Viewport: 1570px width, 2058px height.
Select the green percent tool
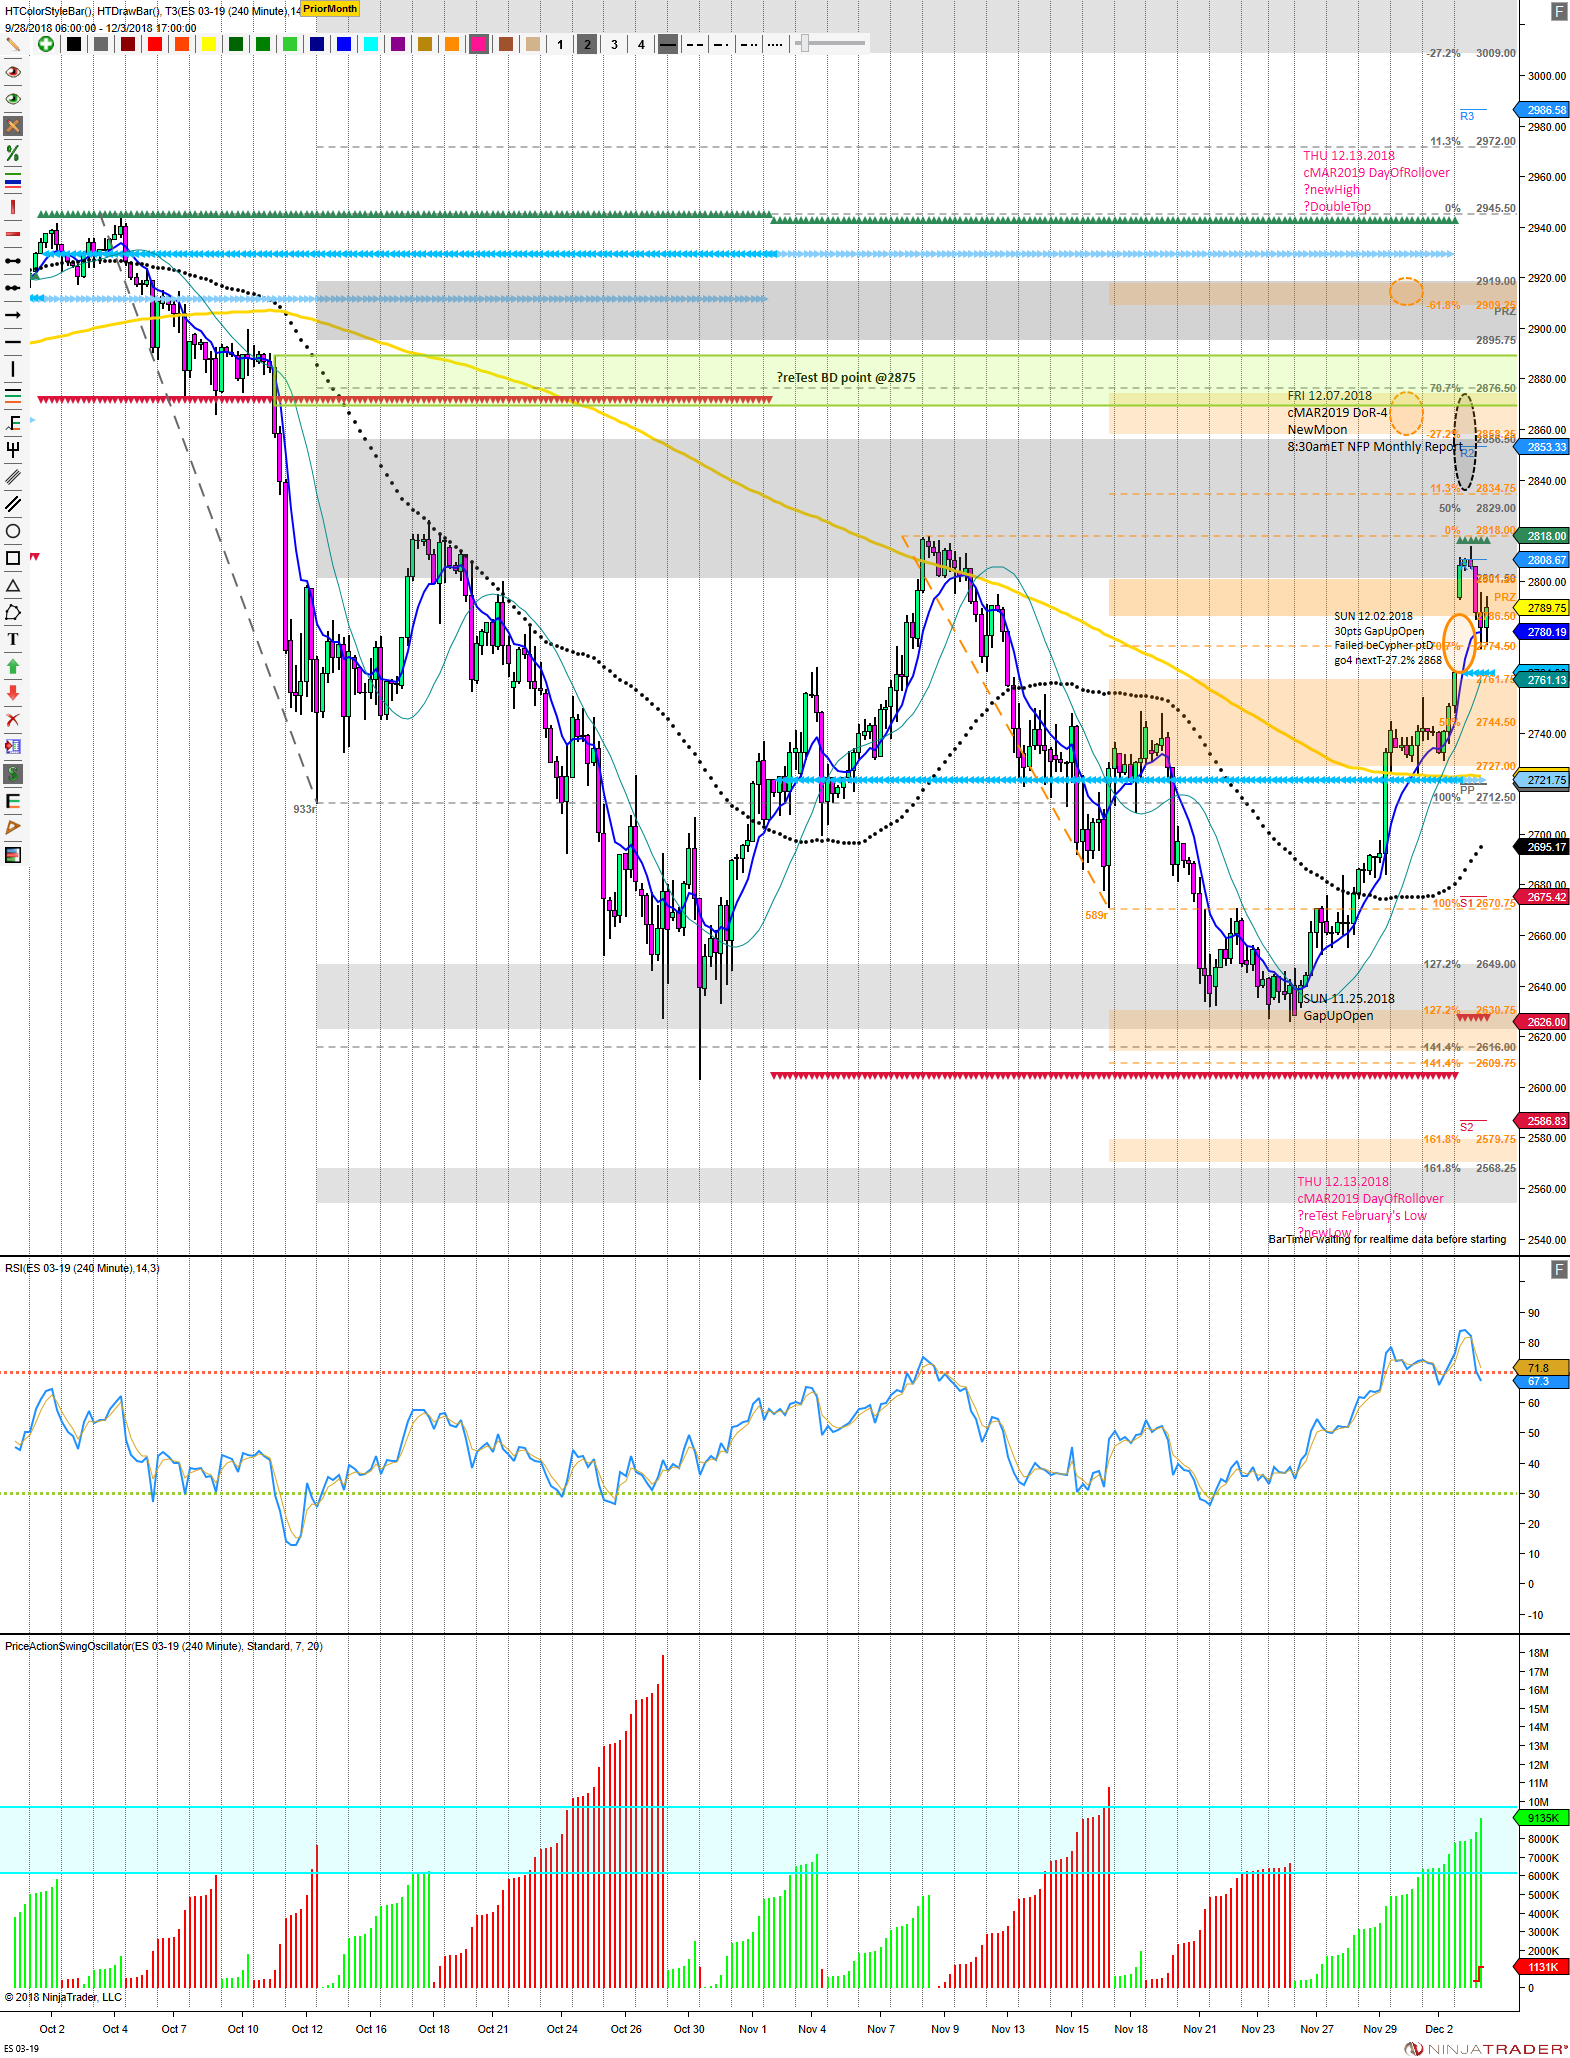click(x=13, y=153)
